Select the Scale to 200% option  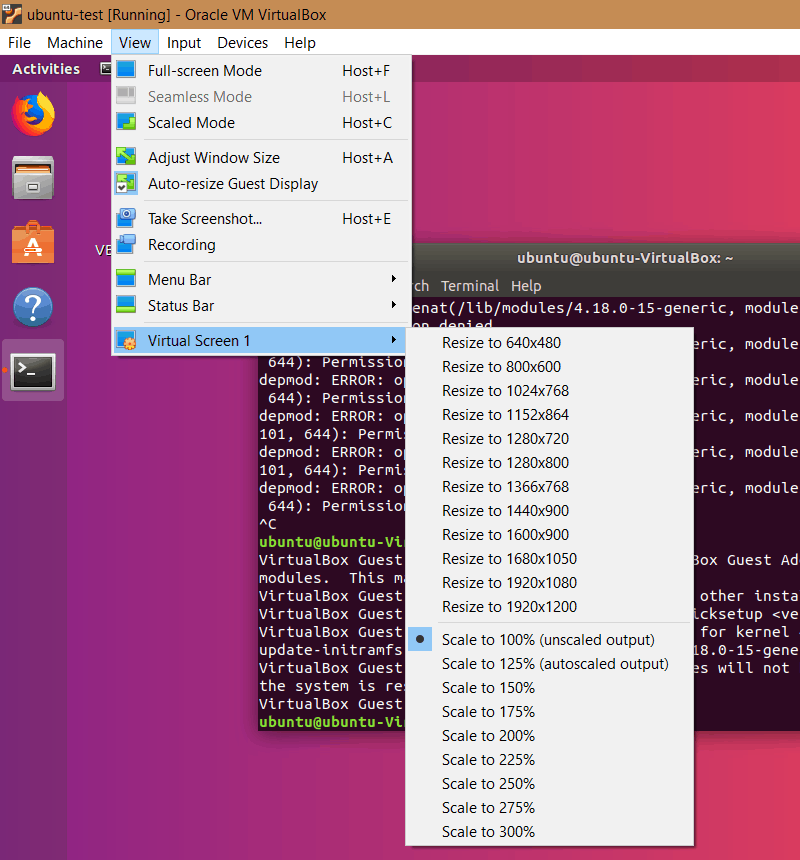(x=487, y=735)
